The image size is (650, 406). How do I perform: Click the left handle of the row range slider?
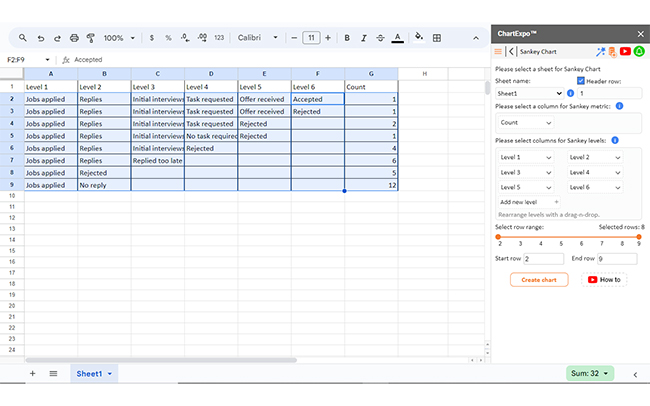click(498, 237)
